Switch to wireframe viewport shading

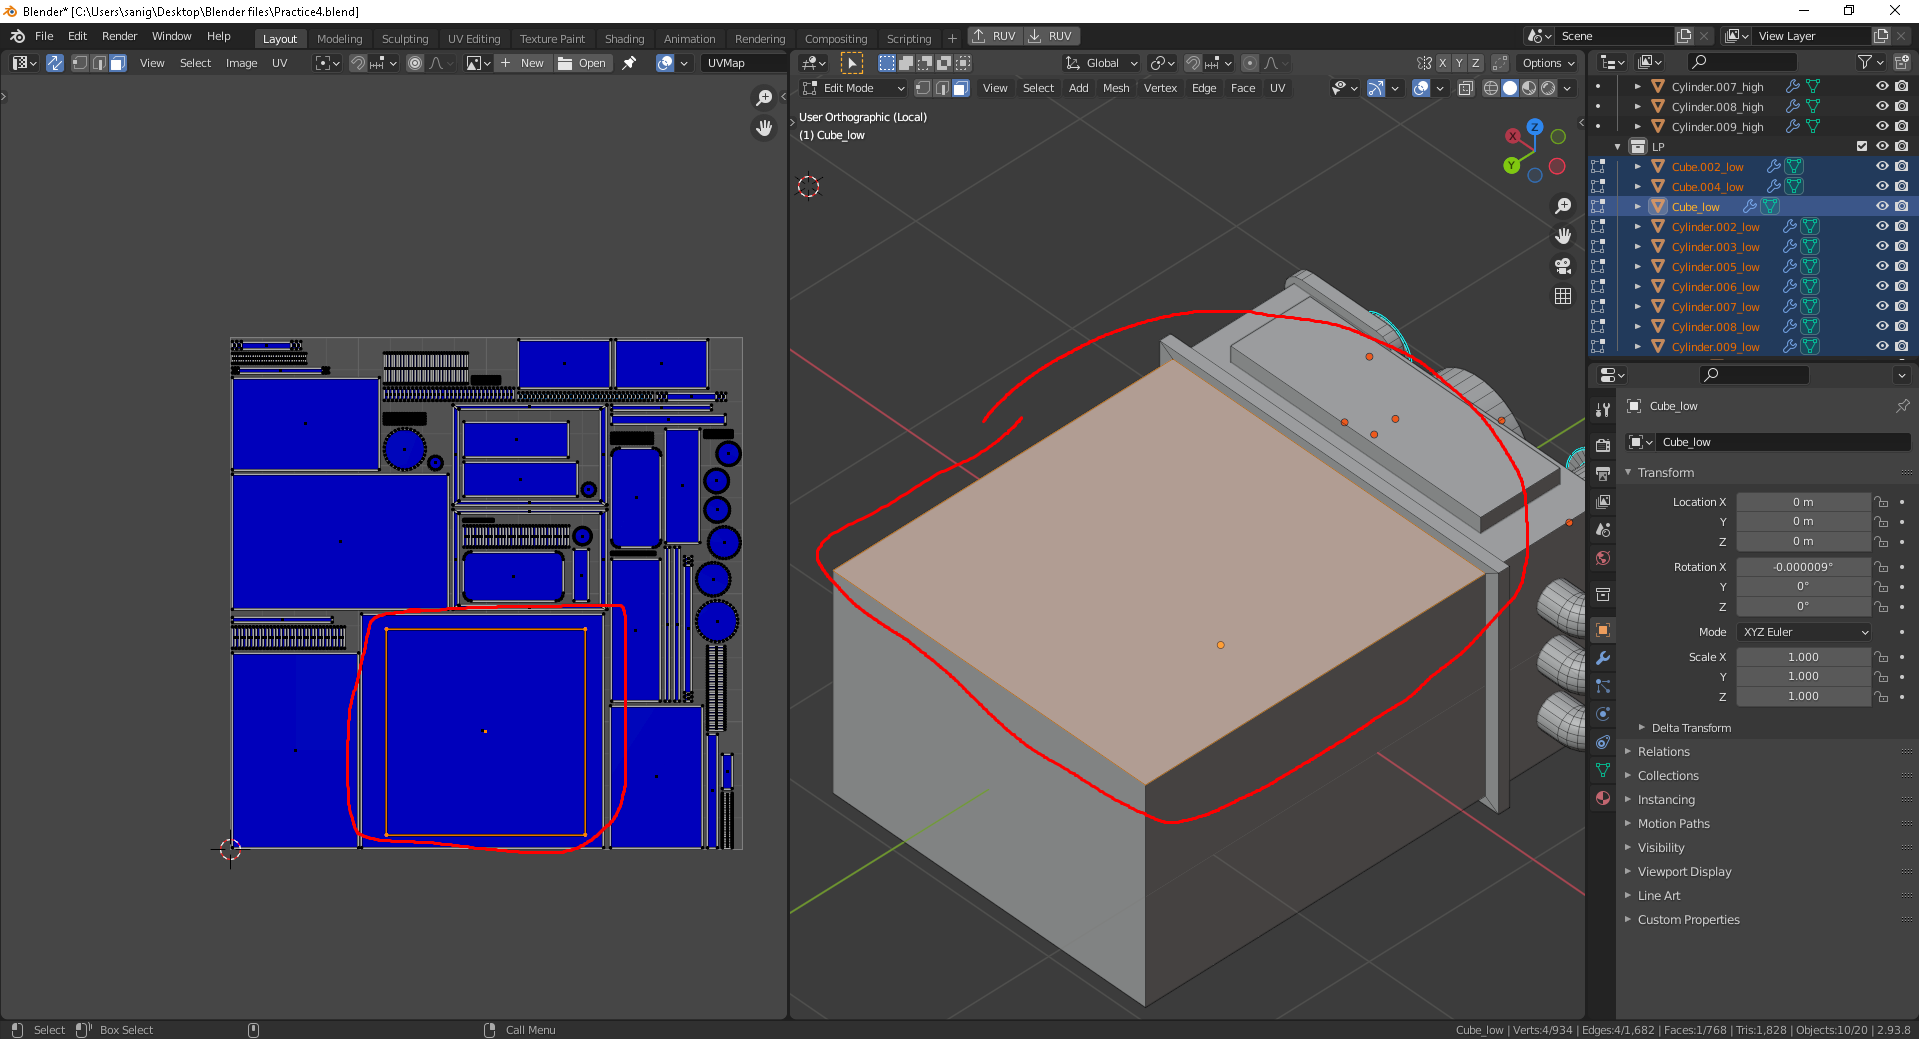[x=1491, y=88]
